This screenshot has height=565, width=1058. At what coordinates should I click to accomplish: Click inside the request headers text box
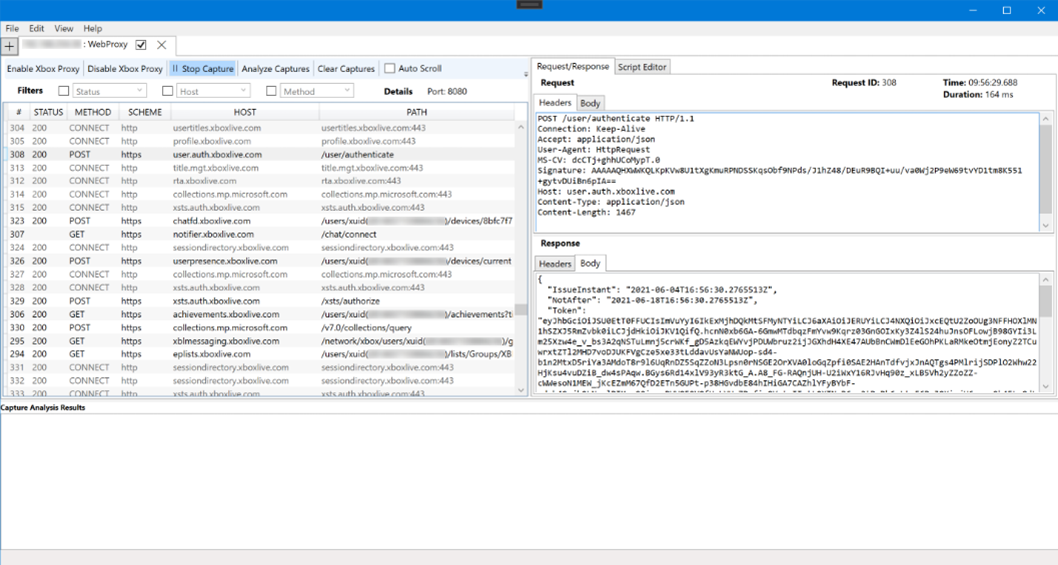787,172
